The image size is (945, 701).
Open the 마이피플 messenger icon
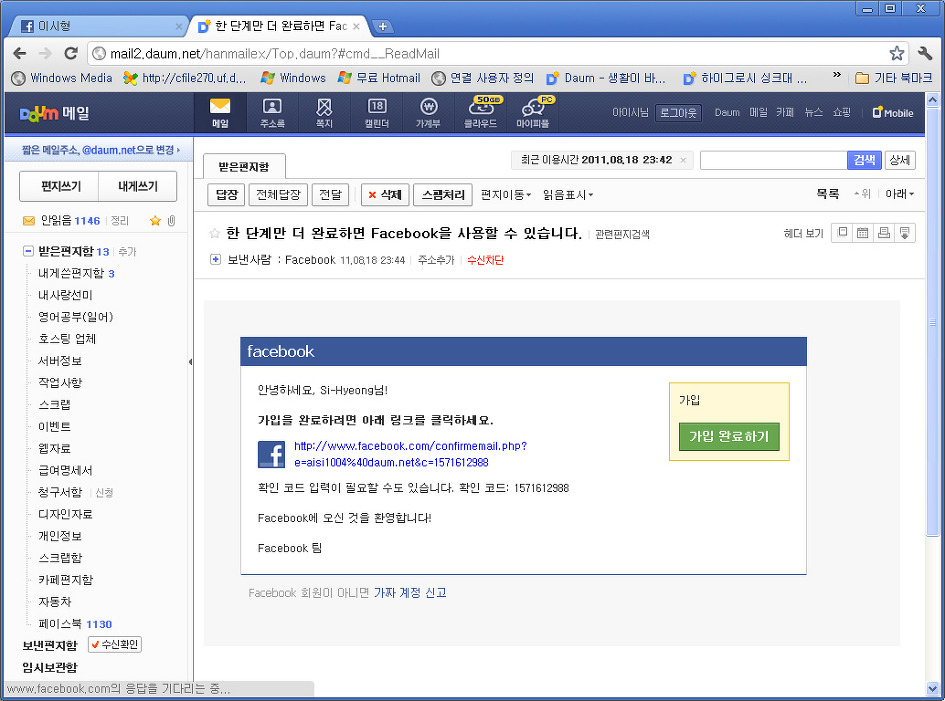pyautogui.click(x=533, y=113)
